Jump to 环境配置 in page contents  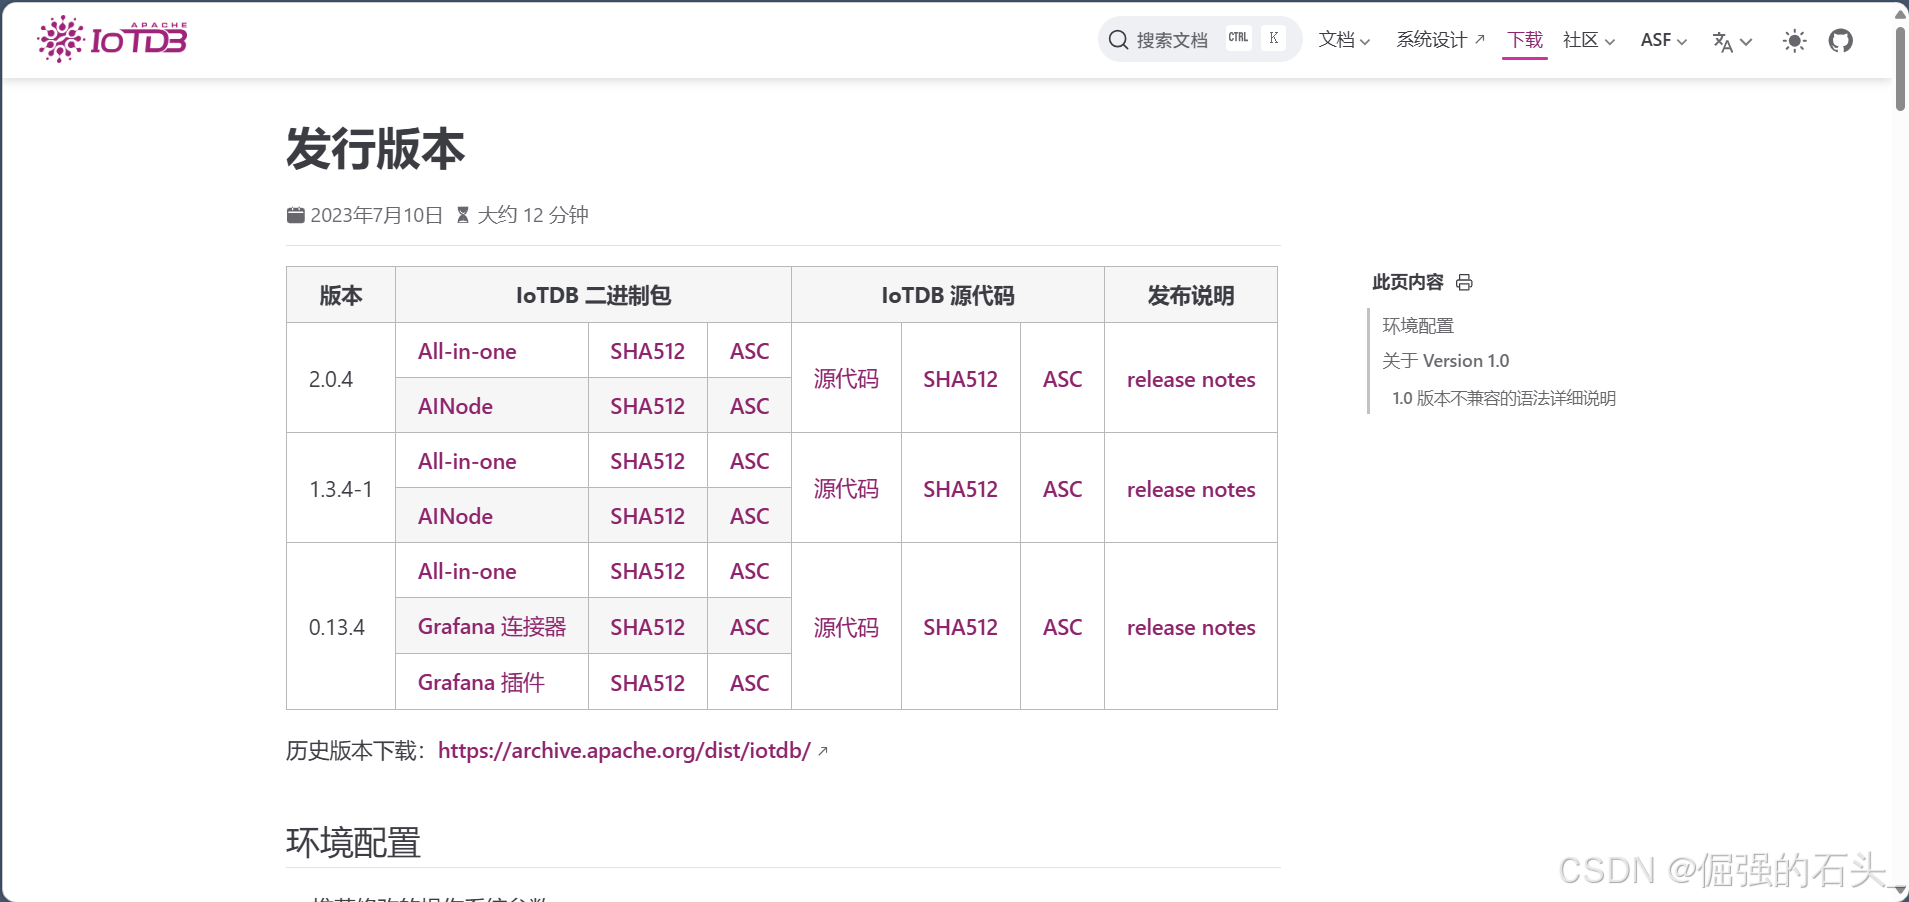1418,325
